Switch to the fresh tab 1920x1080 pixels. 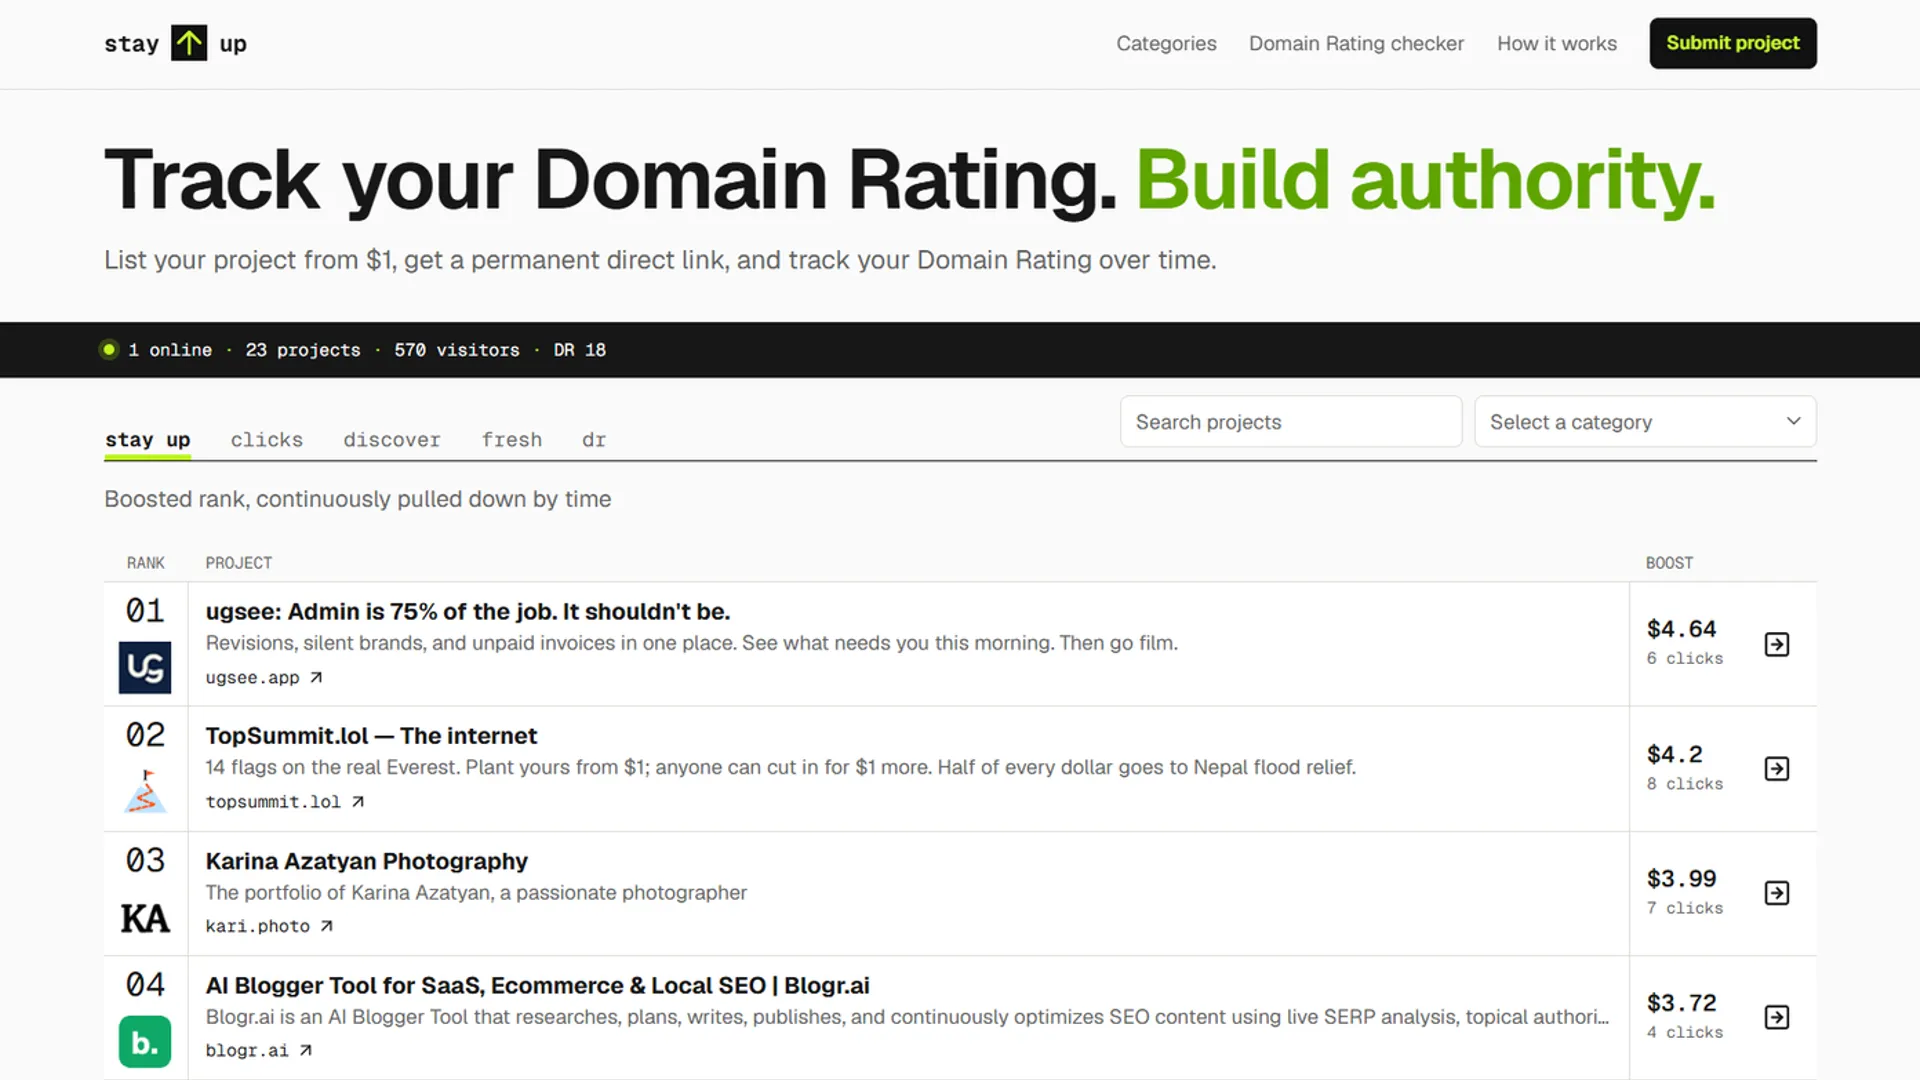pyautogui.click(x=512, y=440)
